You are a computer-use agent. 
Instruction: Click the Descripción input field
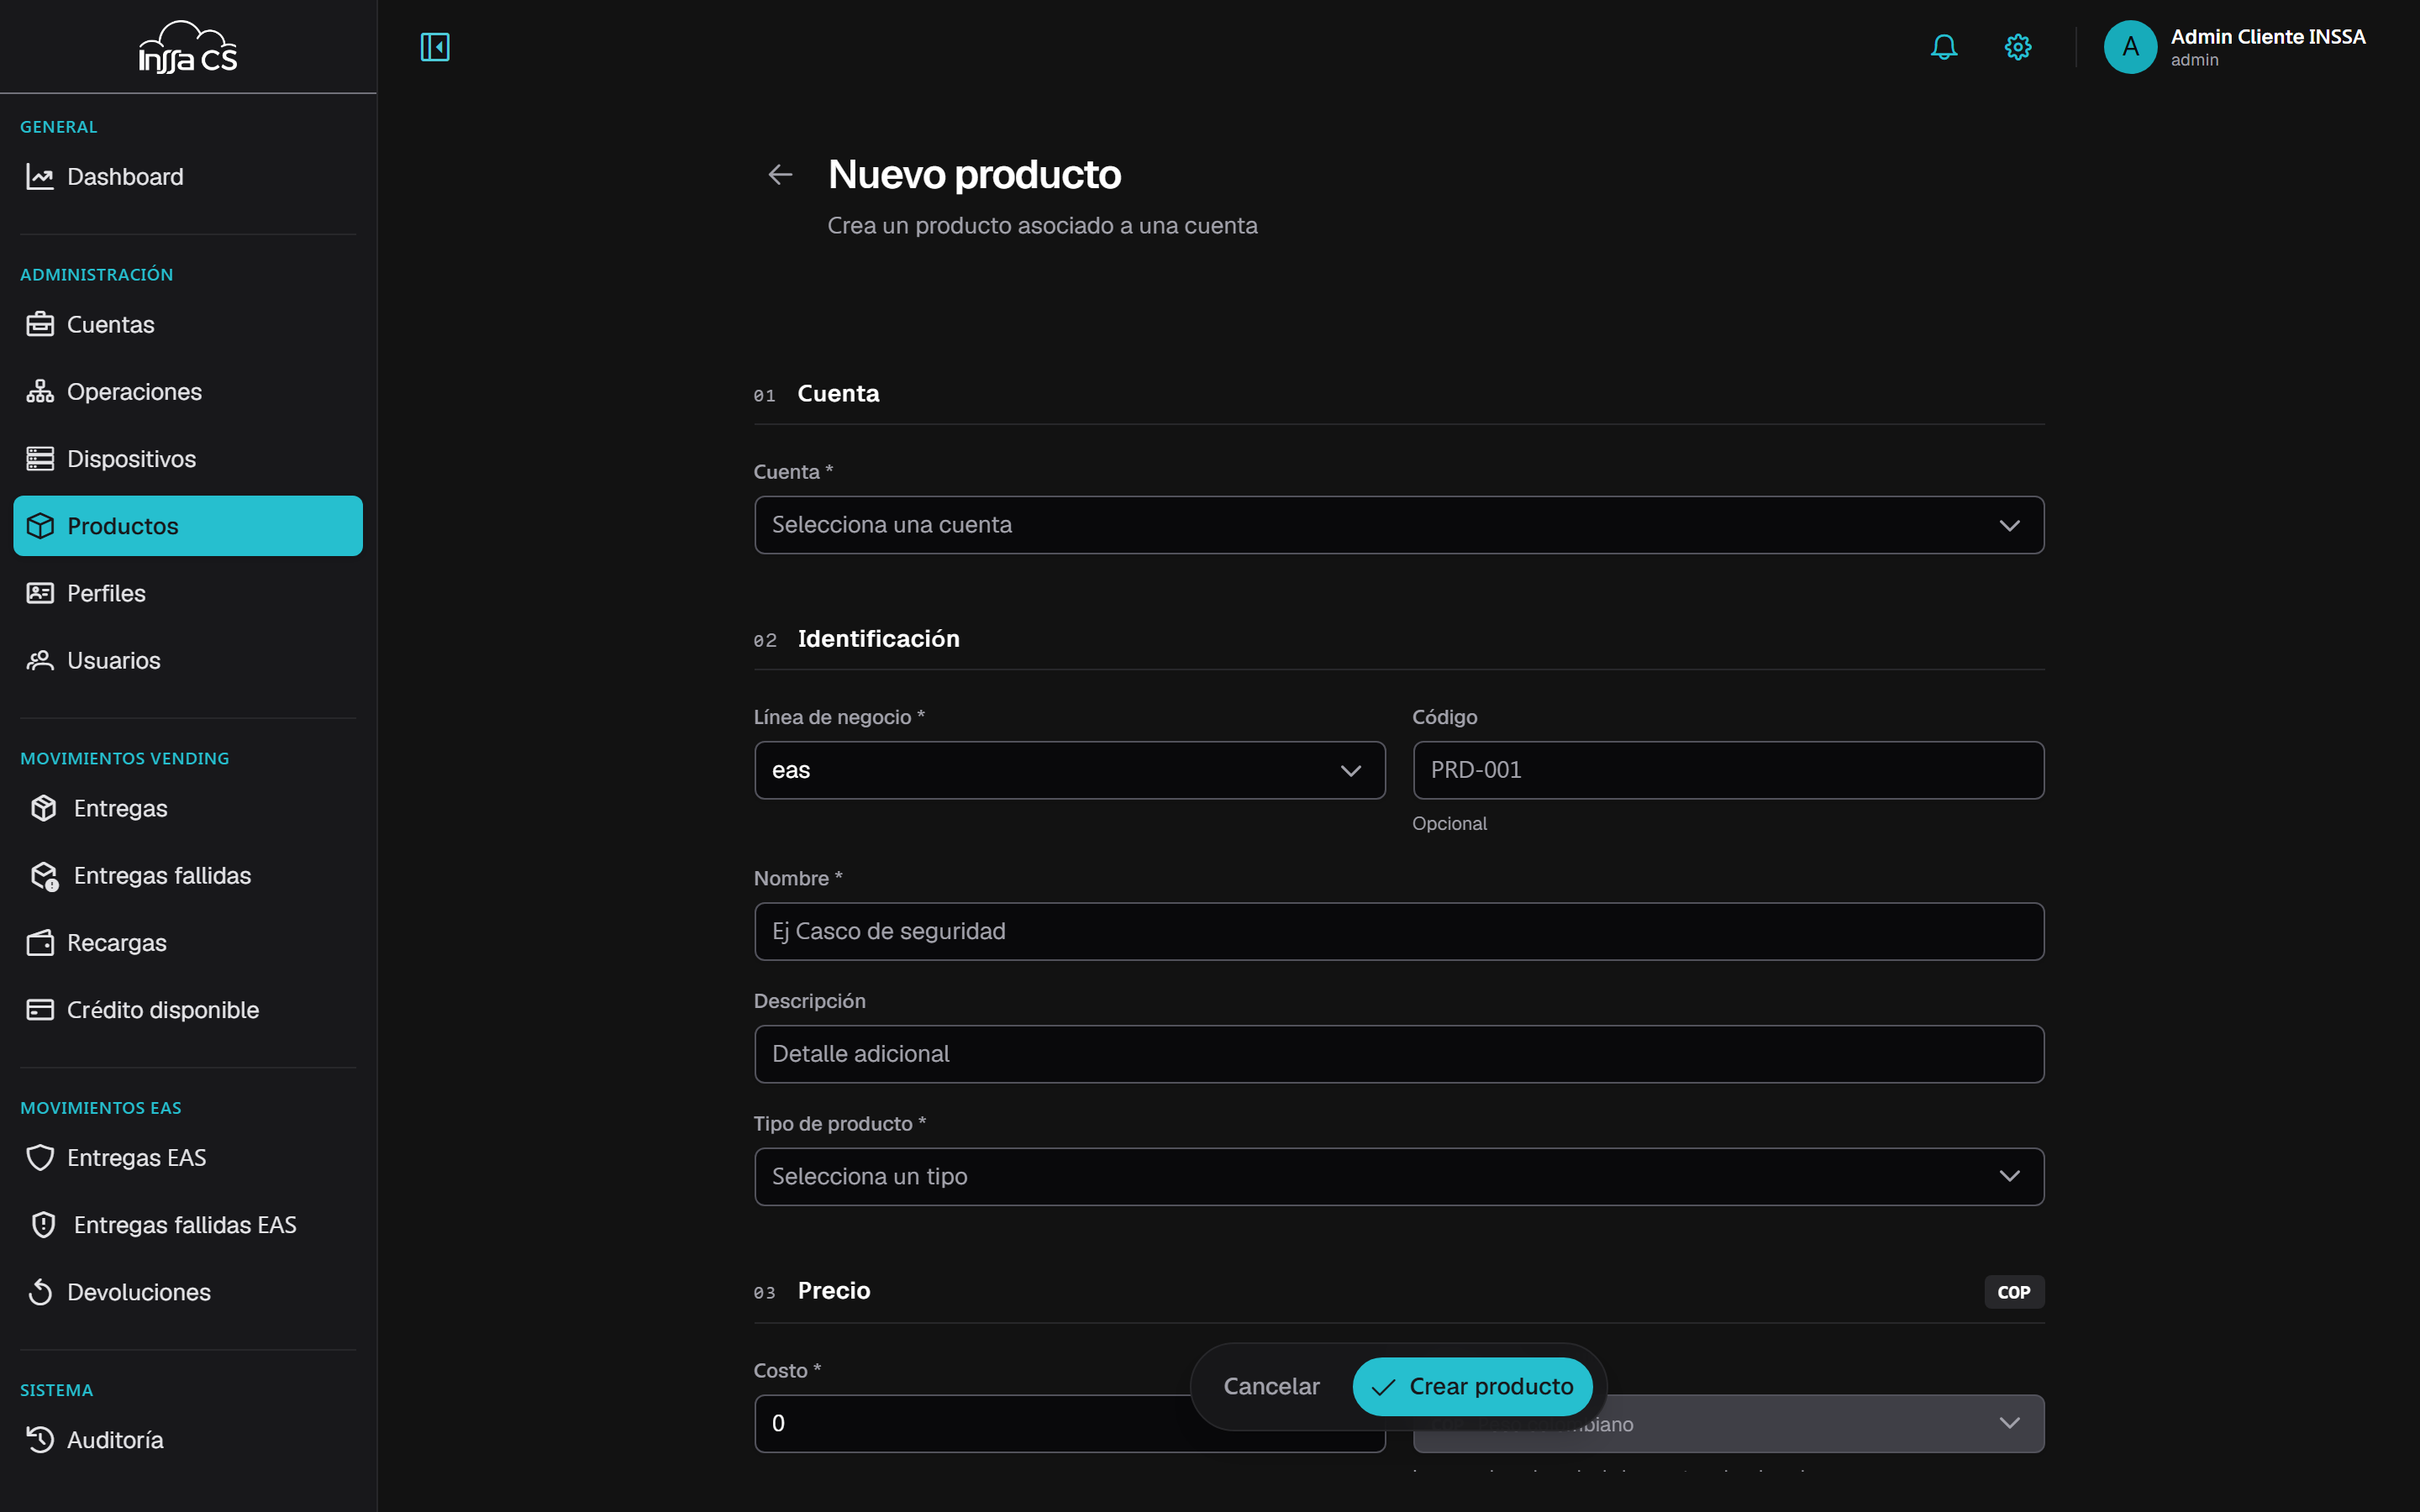1399,1054
